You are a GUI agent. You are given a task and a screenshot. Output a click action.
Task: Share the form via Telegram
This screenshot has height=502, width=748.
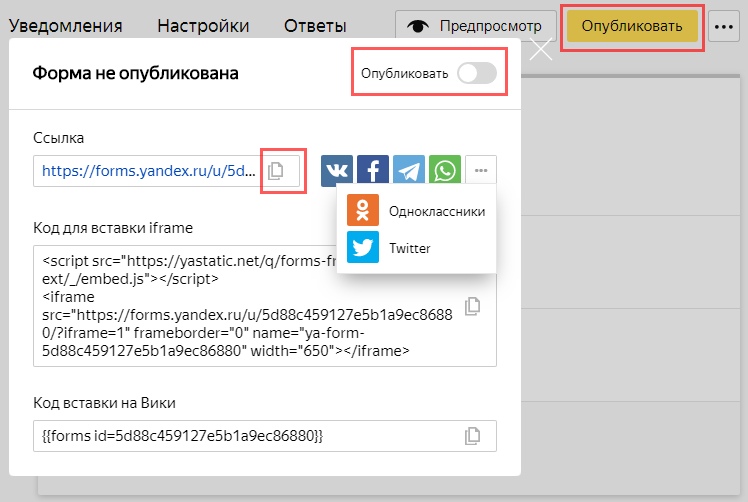409,171
